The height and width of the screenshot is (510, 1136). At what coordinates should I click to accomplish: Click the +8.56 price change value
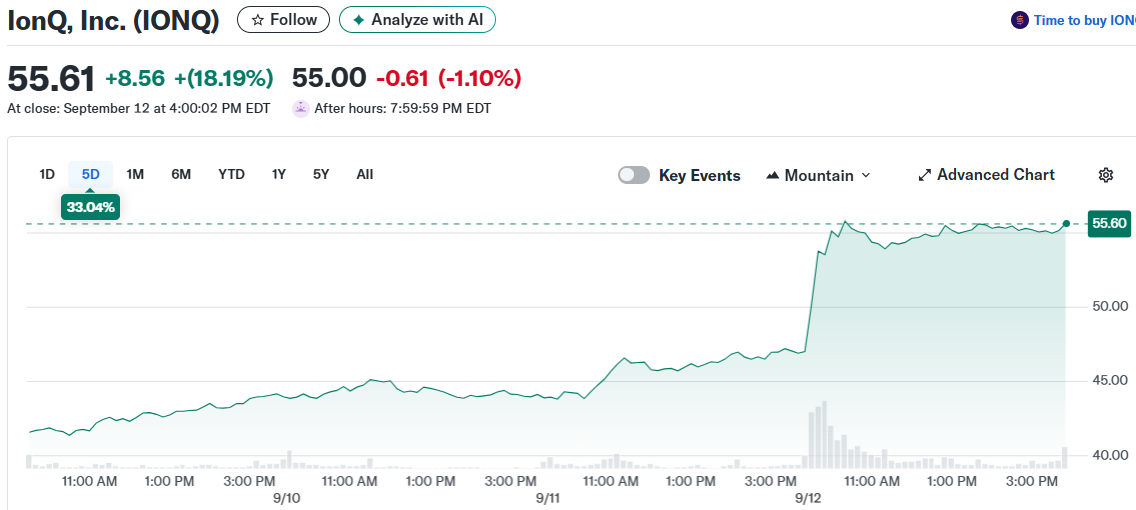click(135, 78)
